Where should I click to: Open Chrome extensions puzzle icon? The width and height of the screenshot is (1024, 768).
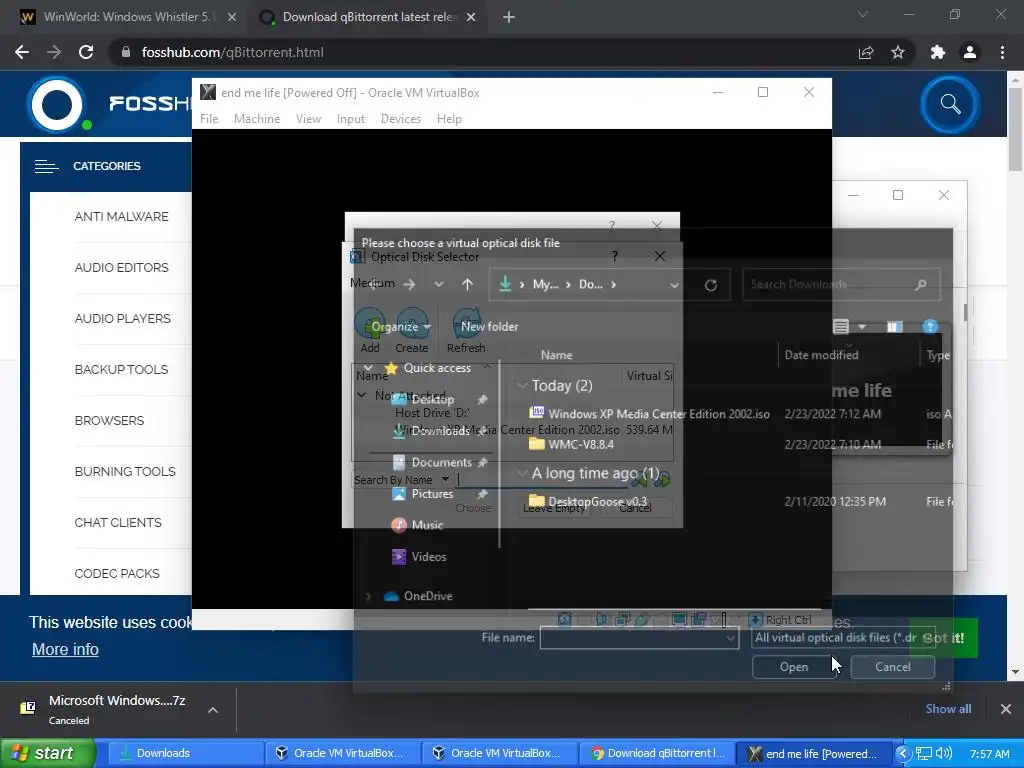(x=938, y=52)
